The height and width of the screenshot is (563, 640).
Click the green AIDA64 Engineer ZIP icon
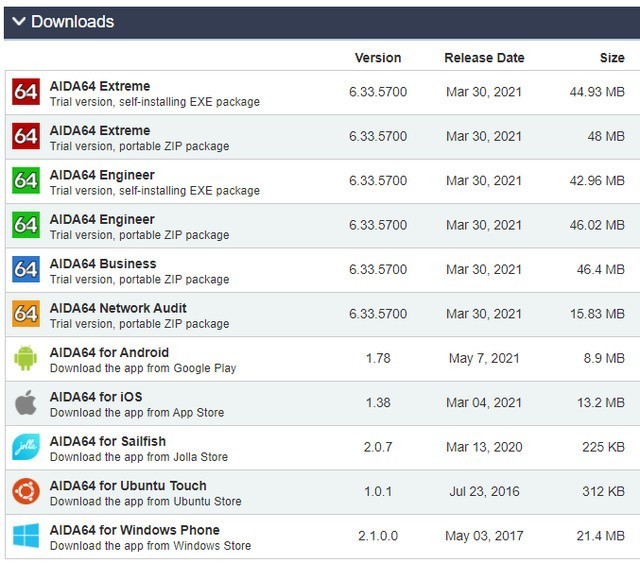(26, 226)
